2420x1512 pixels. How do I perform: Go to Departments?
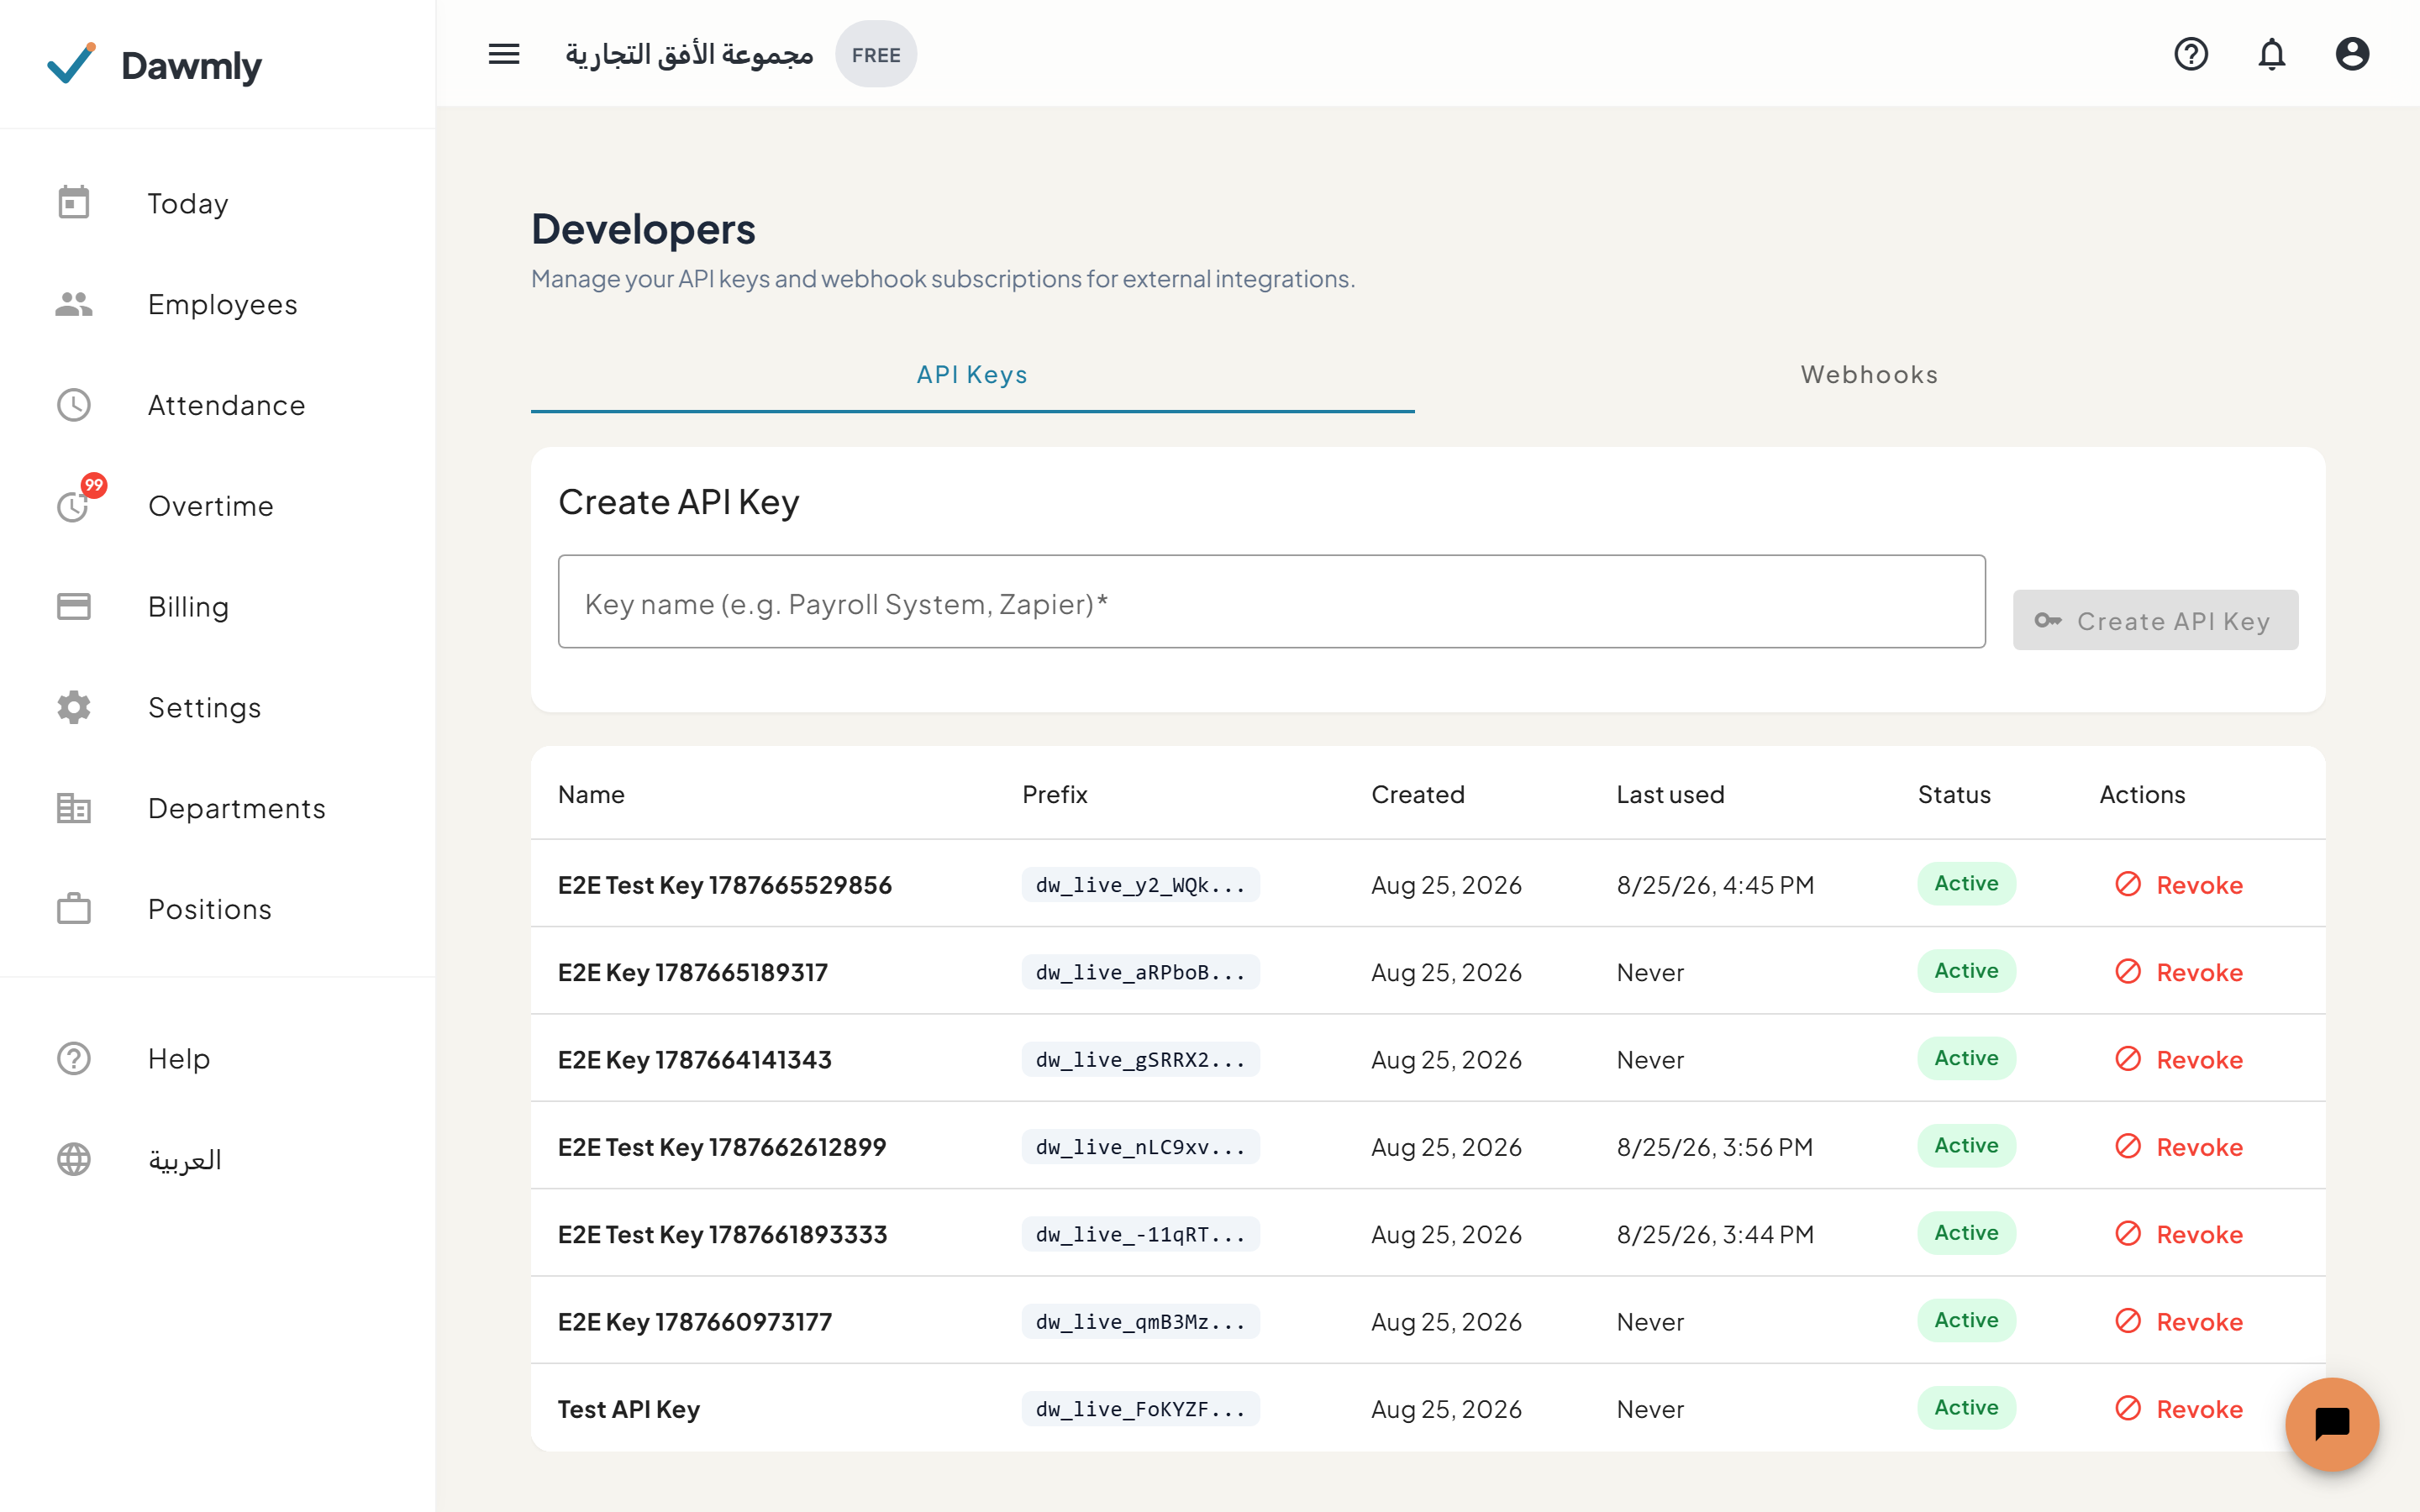pos(237,808)
